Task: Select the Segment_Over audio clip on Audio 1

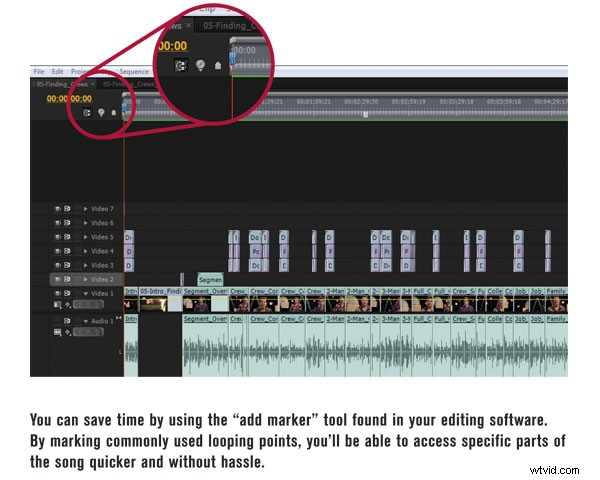Action: (205, 345)
